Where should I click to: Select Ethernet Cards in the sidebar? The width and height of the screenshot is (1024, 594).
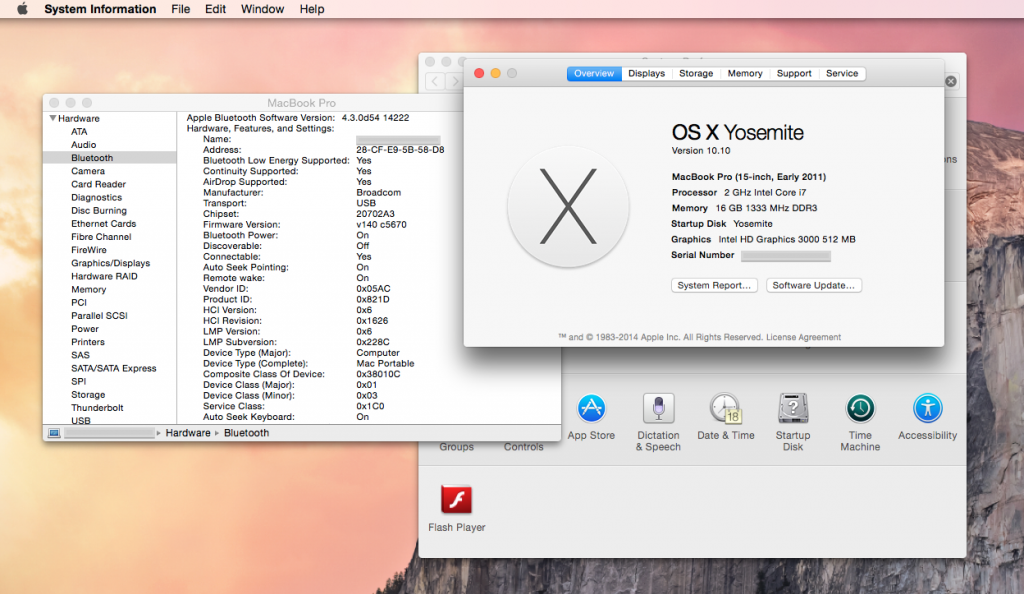click(104, 223)
